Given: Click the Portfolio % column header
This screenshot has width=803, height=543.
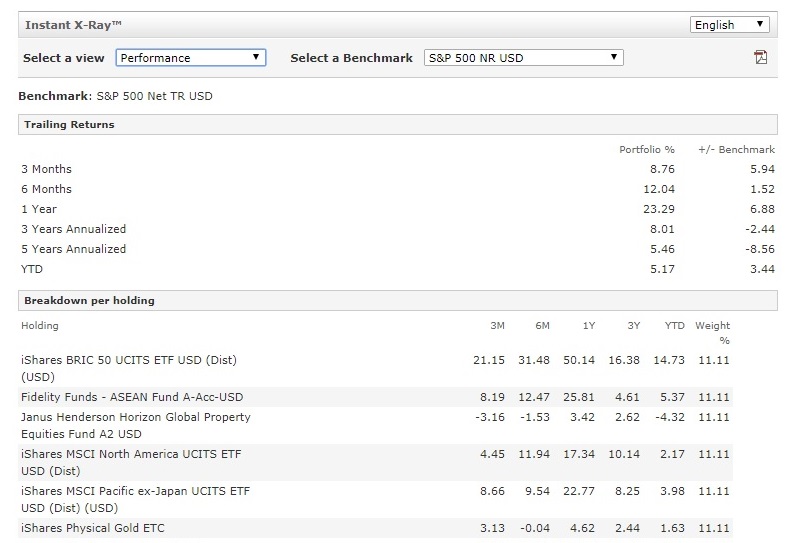Looking at the screenshot, I should click(x=647, y=150).
